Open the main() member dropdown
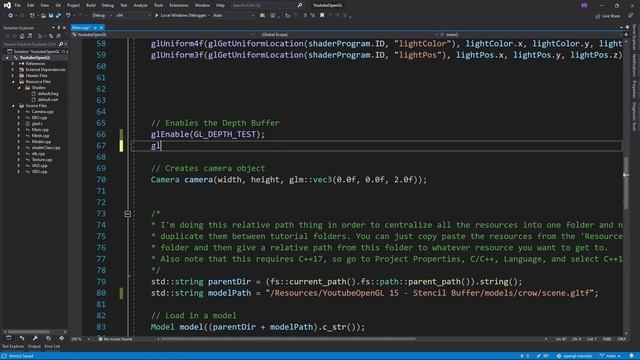The image size is (640, 360). (531, 35)
